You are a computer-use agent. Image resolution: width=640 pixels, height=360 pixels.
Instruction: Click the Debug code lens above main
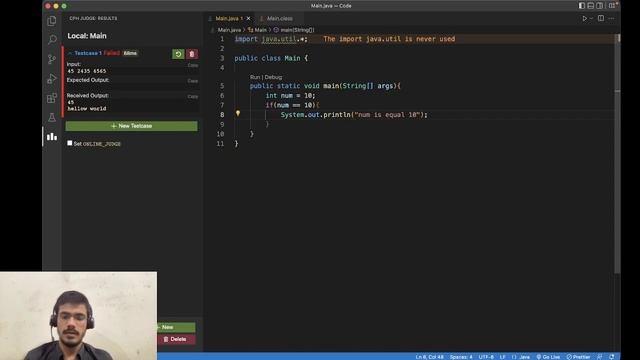click(273, 77)
